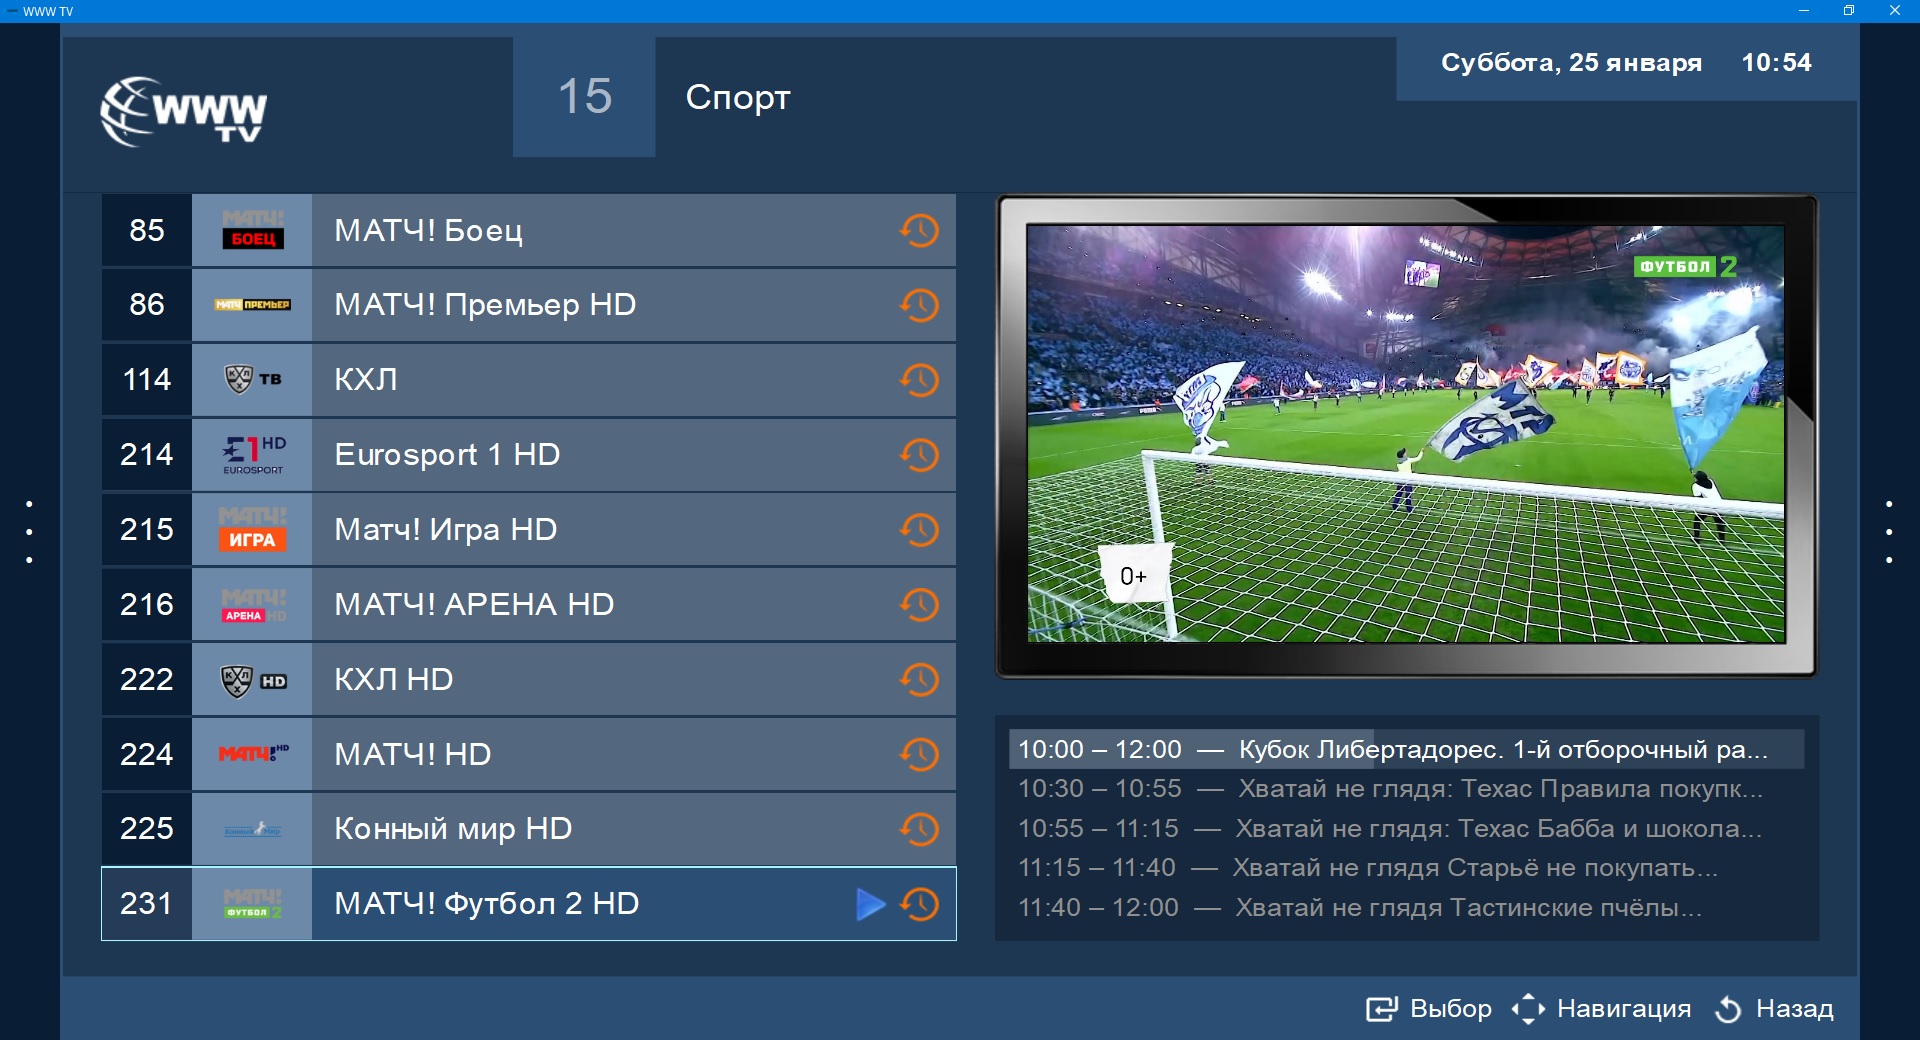Click the Выбор select button
This screenshot has width=1920, height=1040.
point(1429,1009)
